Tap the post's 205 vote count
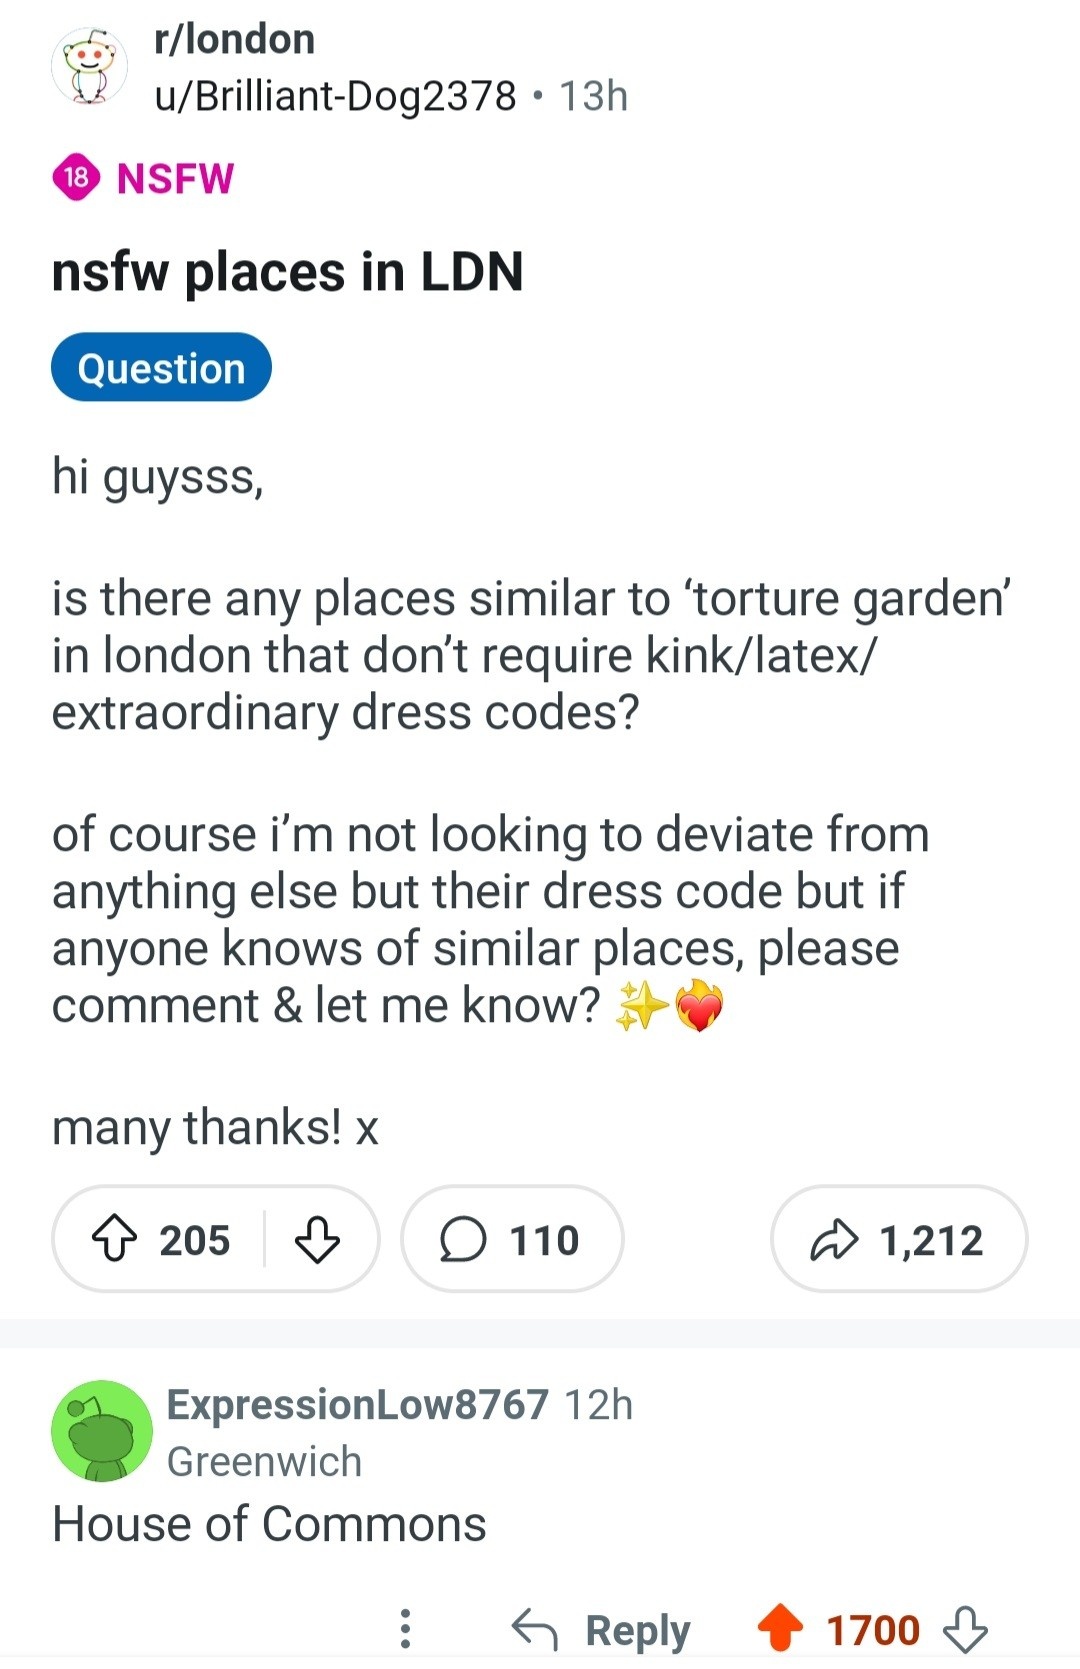Screen dimensions: 1080x1669 pos(194,1239)
